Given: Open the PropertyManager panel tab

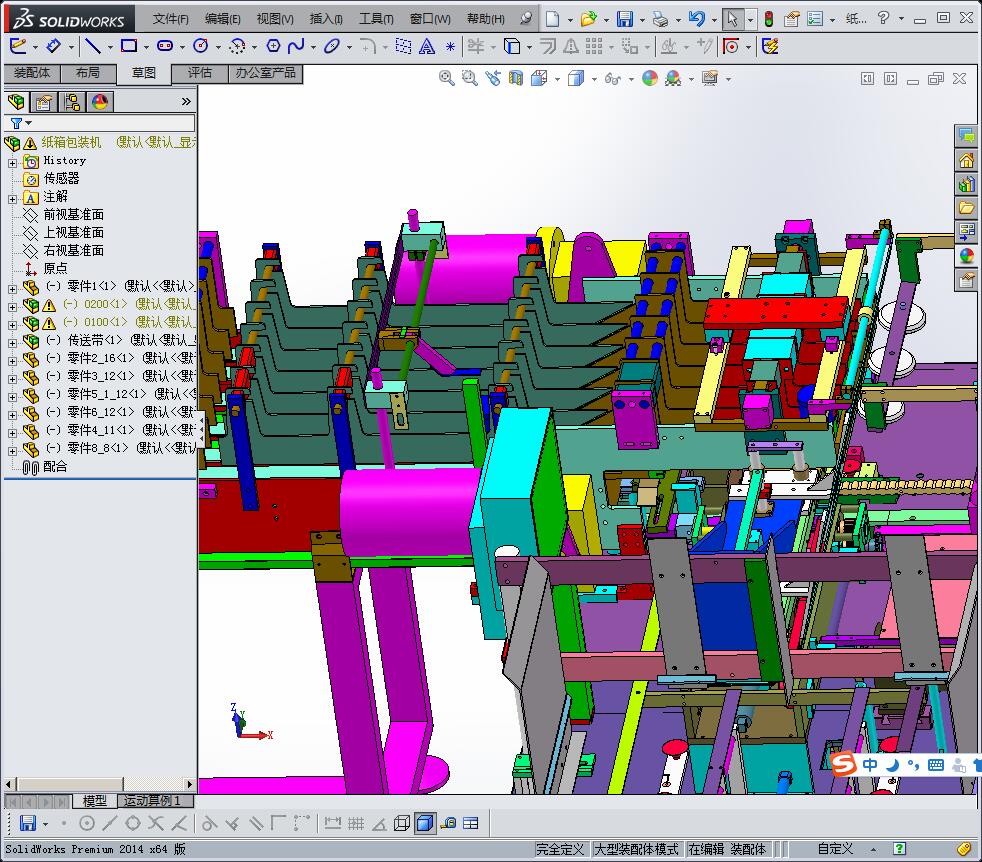Looking at the screenshot, I should [44, 102].
